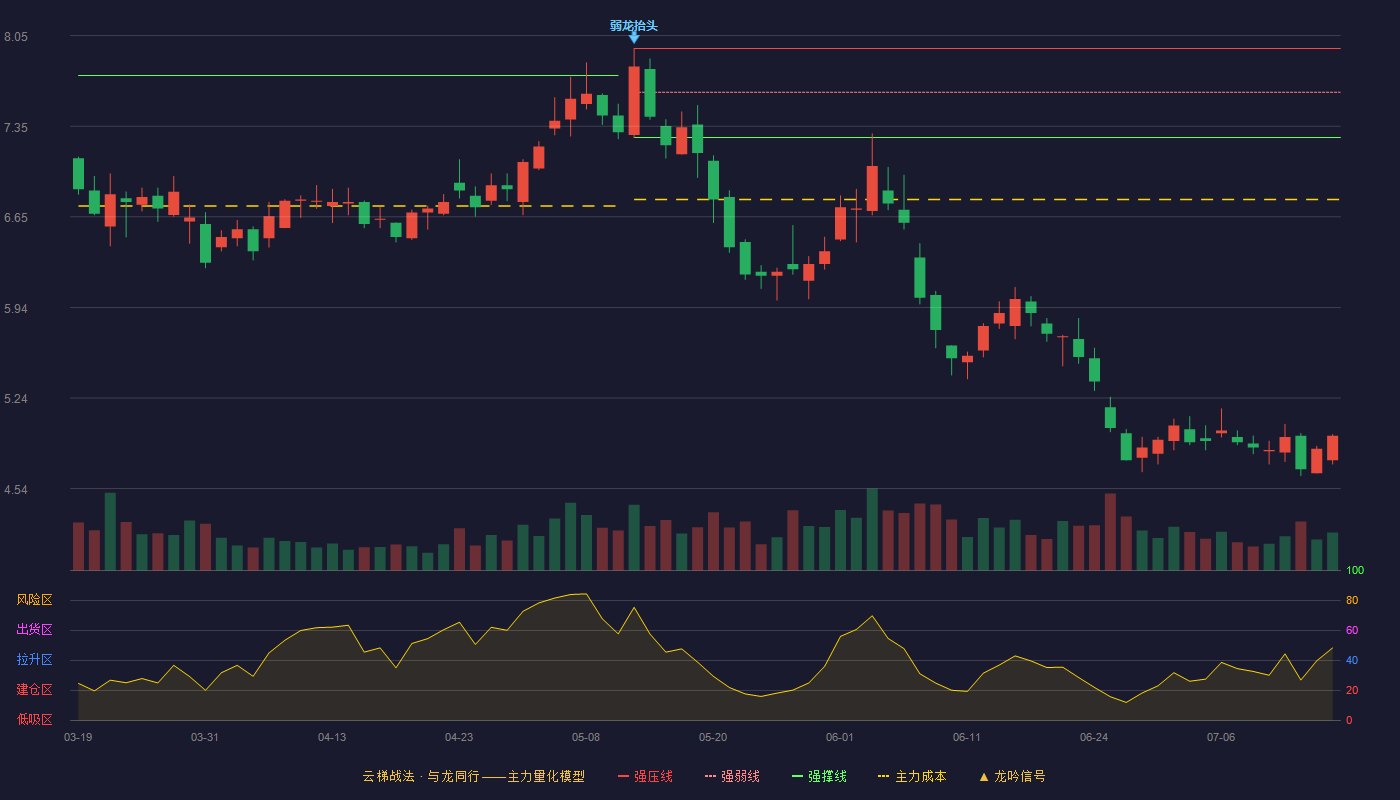Toggle the 云梯战法 主力量化模型 legend item
Viewport: 1400px width, 800px height.
473,776
